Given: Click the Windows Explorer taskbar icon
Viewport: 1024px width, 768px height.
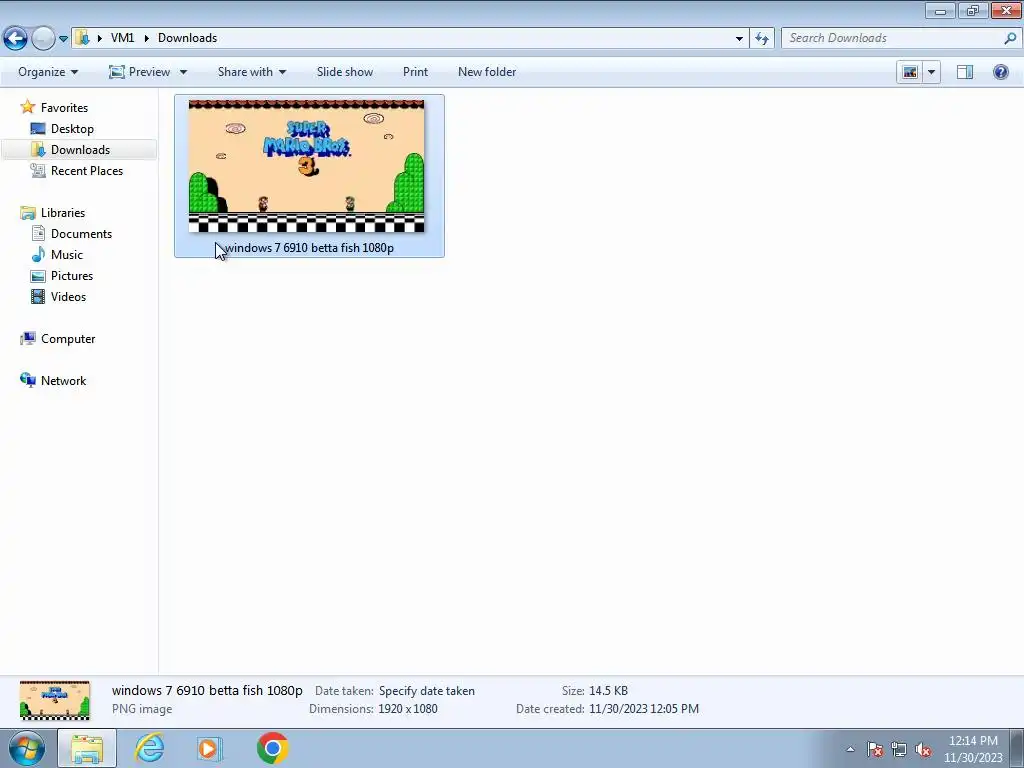Looking at the screenshot, I should (x=87, y=748).
